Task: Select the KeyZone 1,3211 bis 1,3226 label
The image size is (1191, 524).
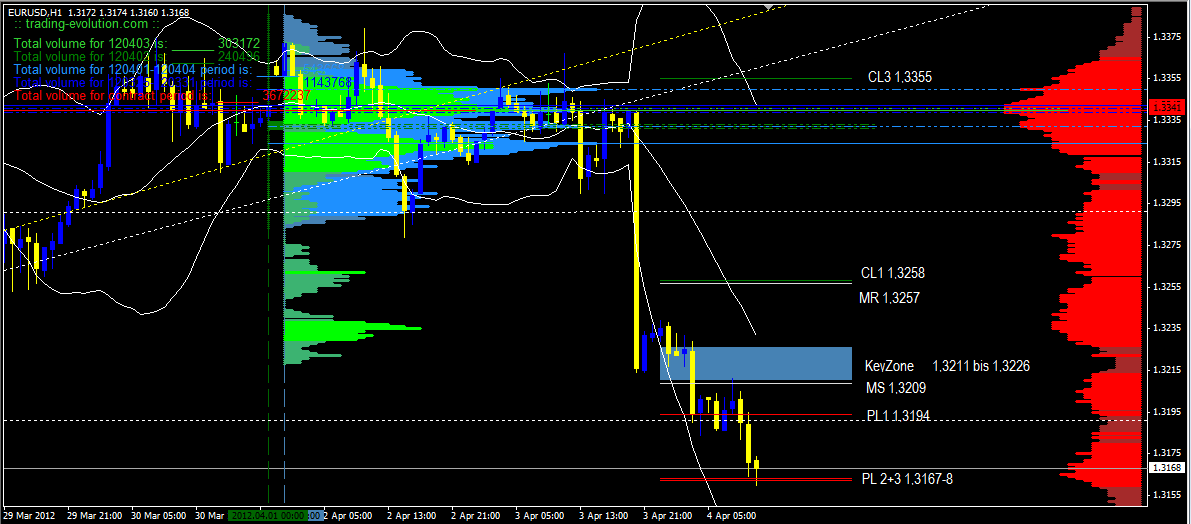Action: tap(947, 366)
